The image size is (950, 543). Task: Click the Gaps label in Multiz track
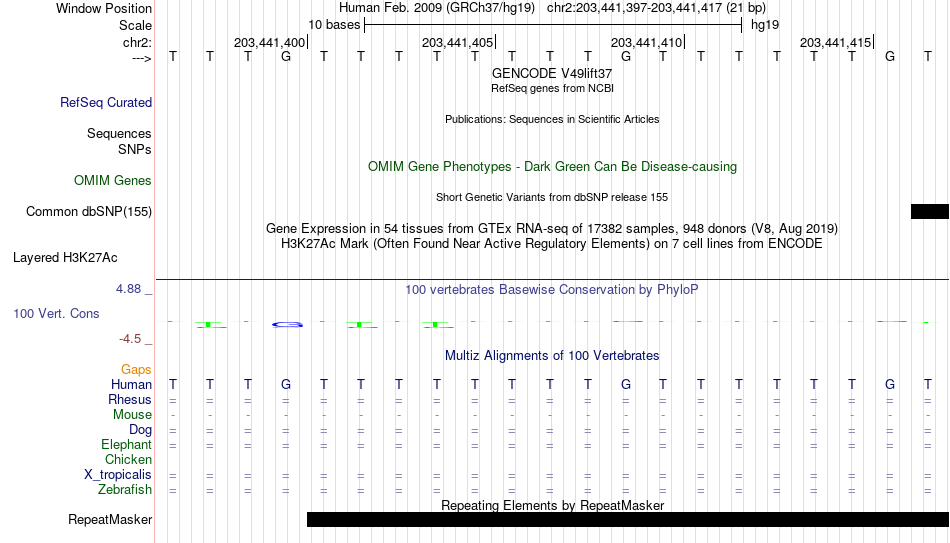[x=136, y=370]
